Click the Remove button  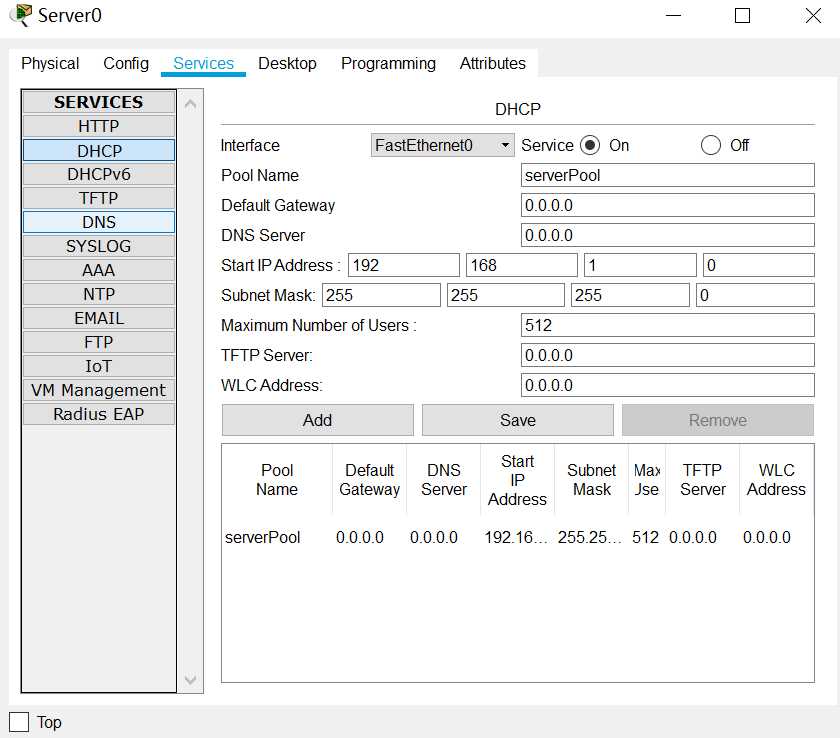point(718,420)
